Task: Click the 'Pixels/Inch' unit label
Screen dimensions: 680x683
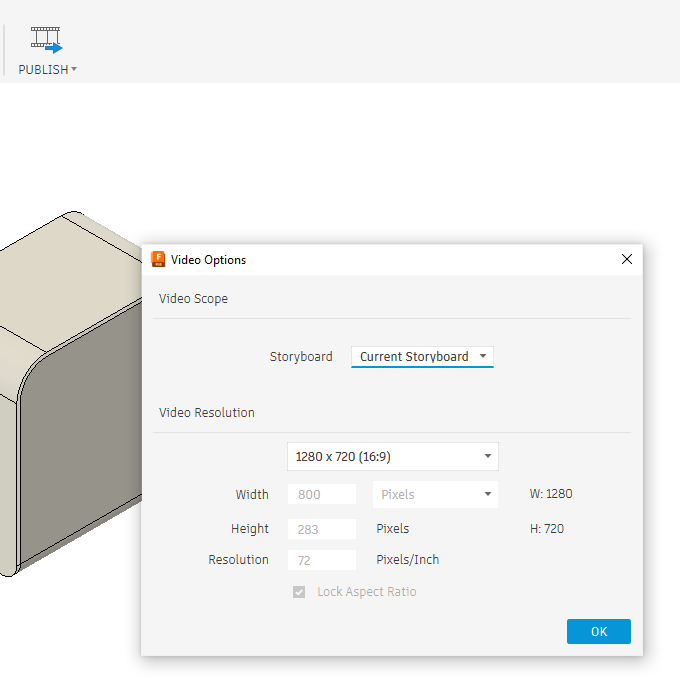Action: coord(407,560)
